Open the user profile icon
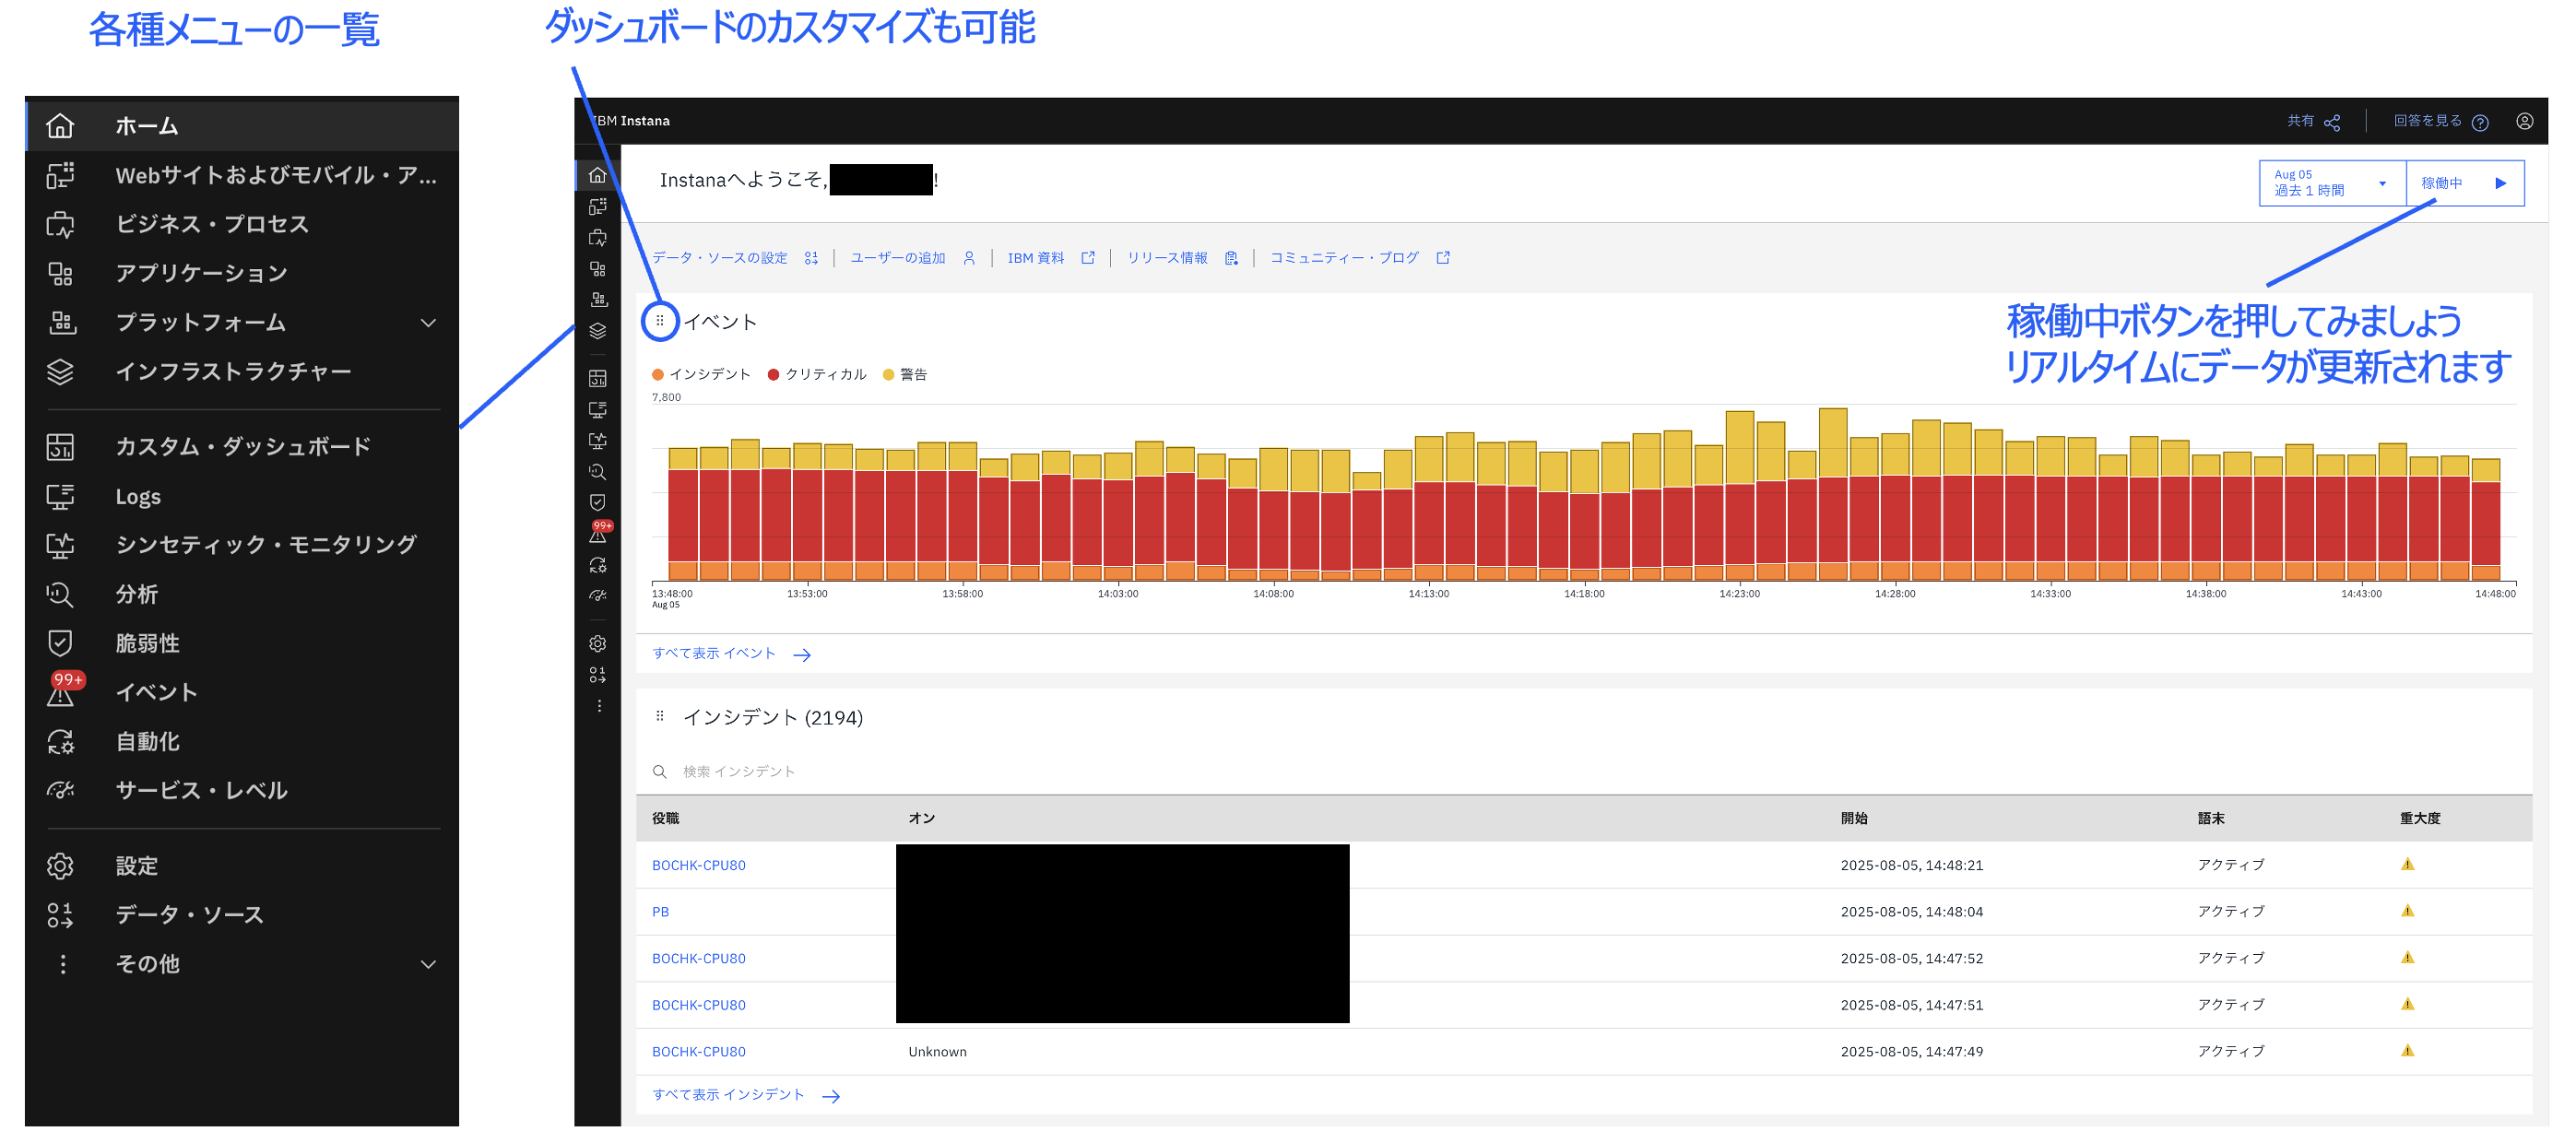2576x1143 pixels. pyautogui.click(x=2524, y=121)
